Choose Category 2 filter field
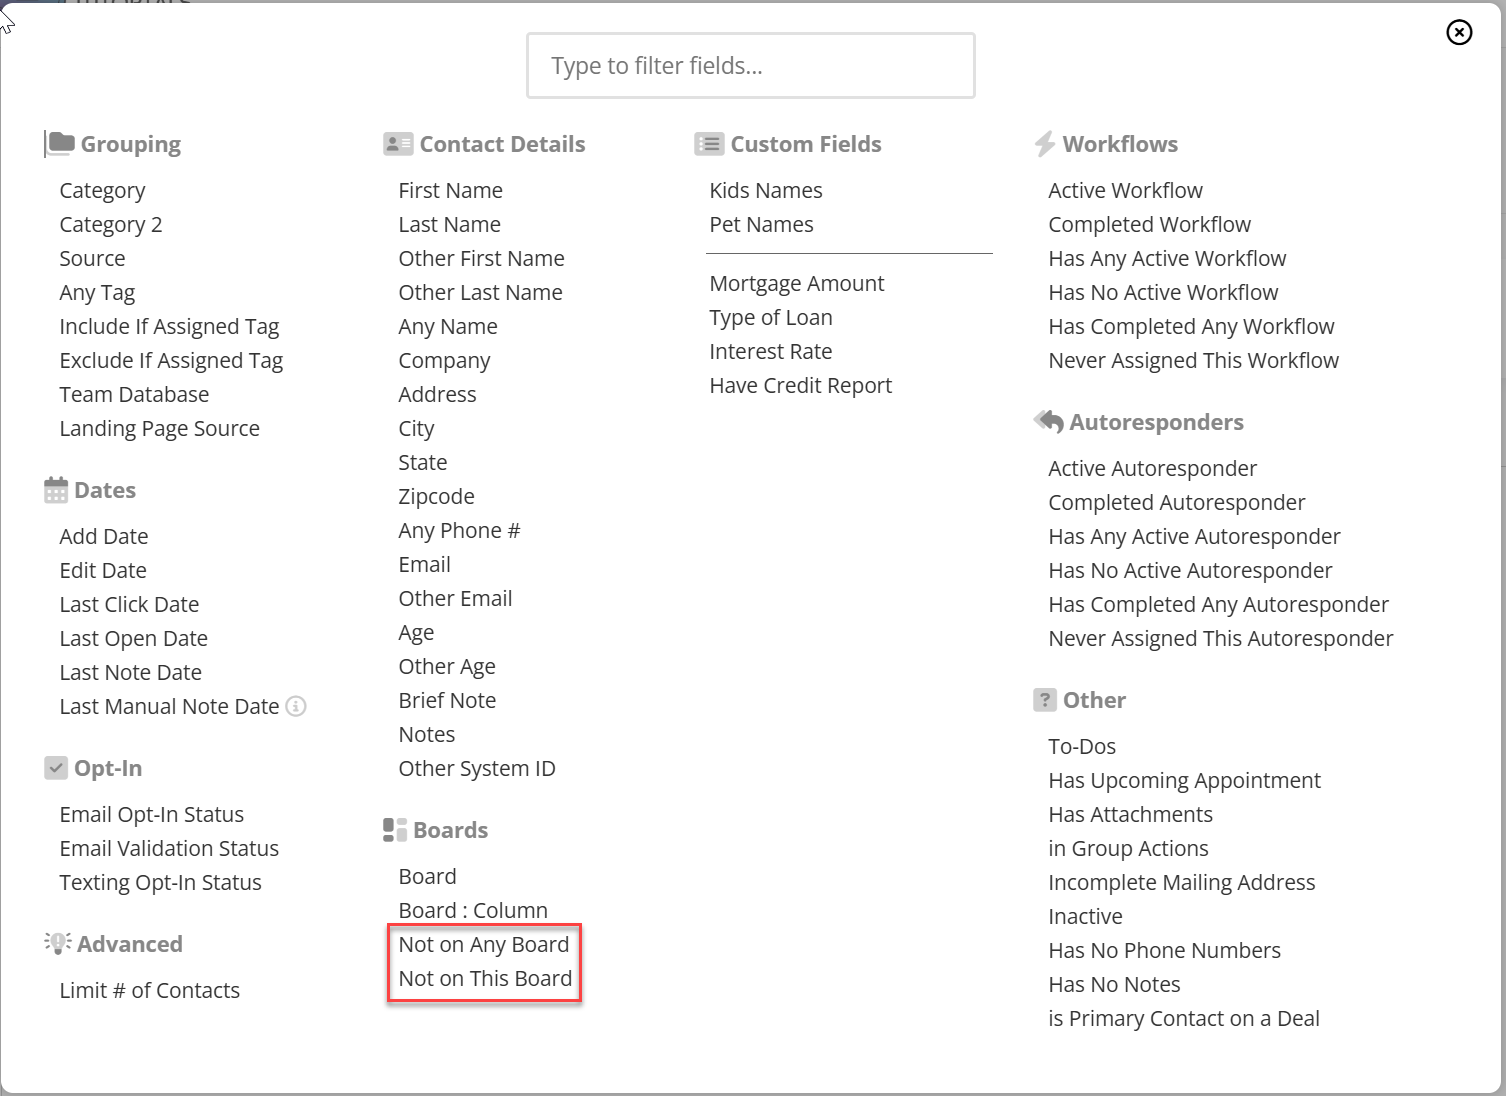1506x1096 pixels. point(111,225)
